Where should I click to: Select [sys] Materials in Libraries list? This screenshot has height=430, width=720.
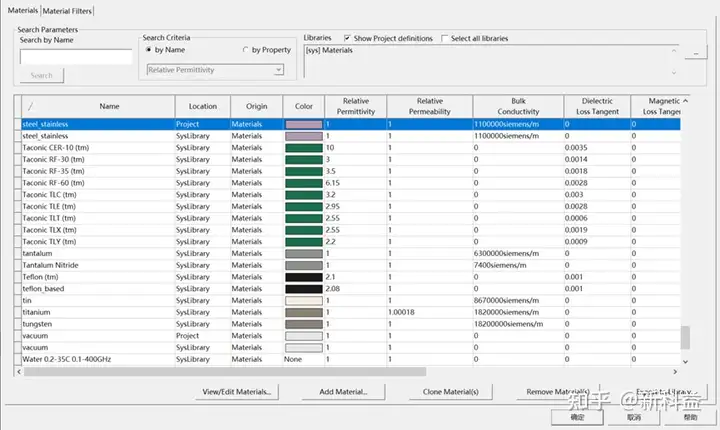329,50
